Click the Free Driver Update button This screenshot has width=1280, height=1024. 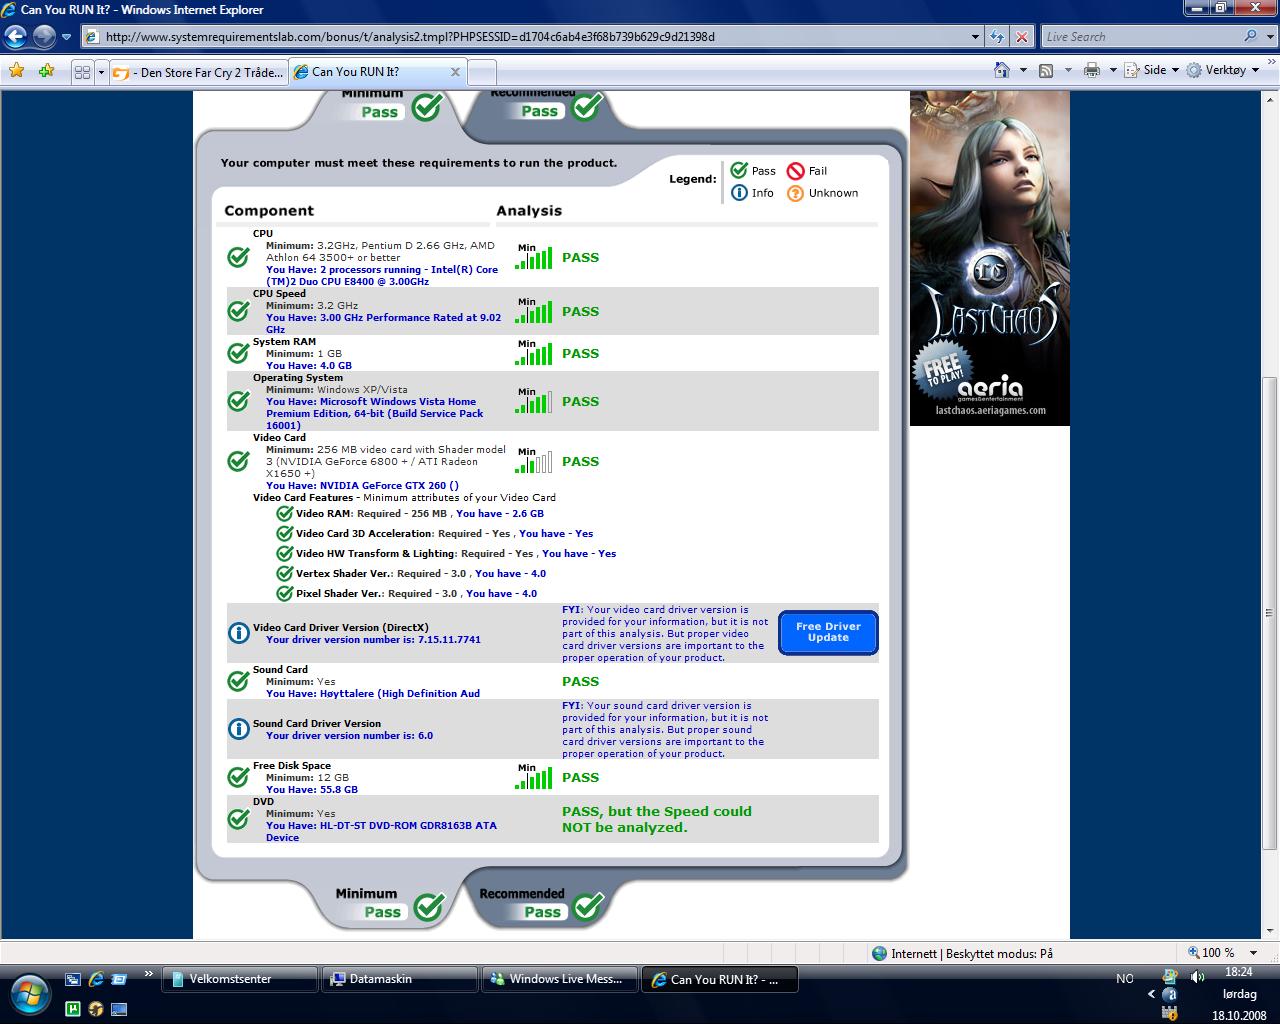click(828, 632)
